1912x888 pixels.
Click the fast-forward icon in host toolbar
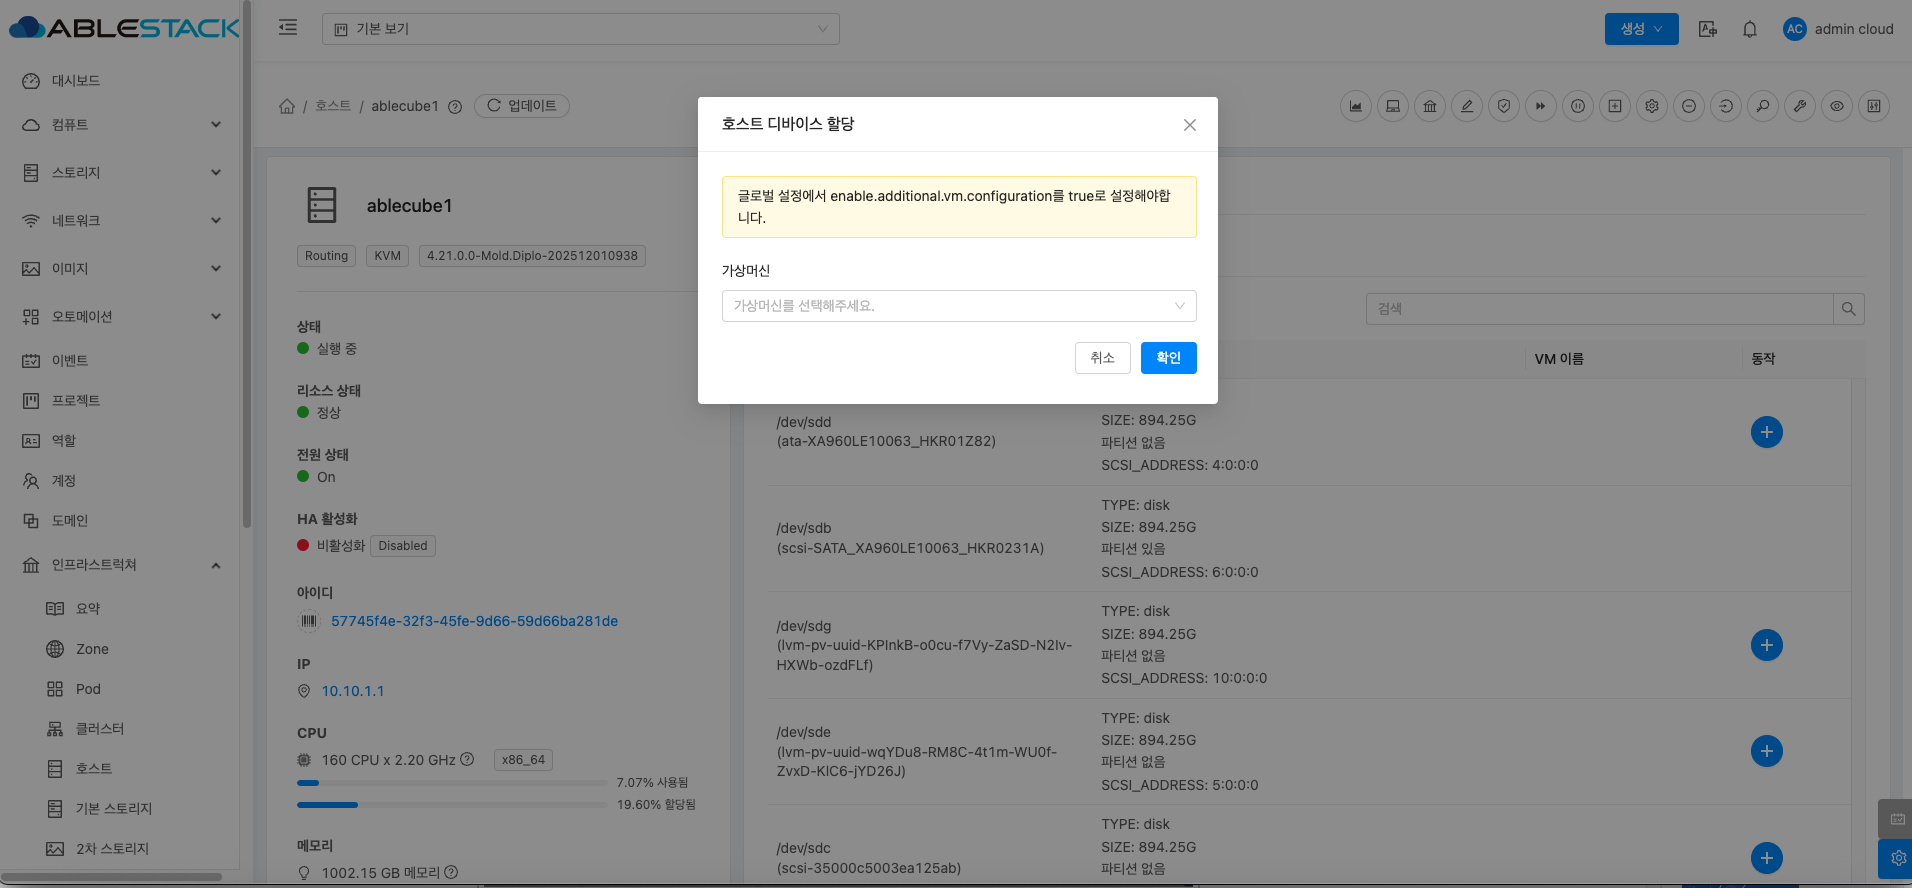click(x=1541, y=106)
